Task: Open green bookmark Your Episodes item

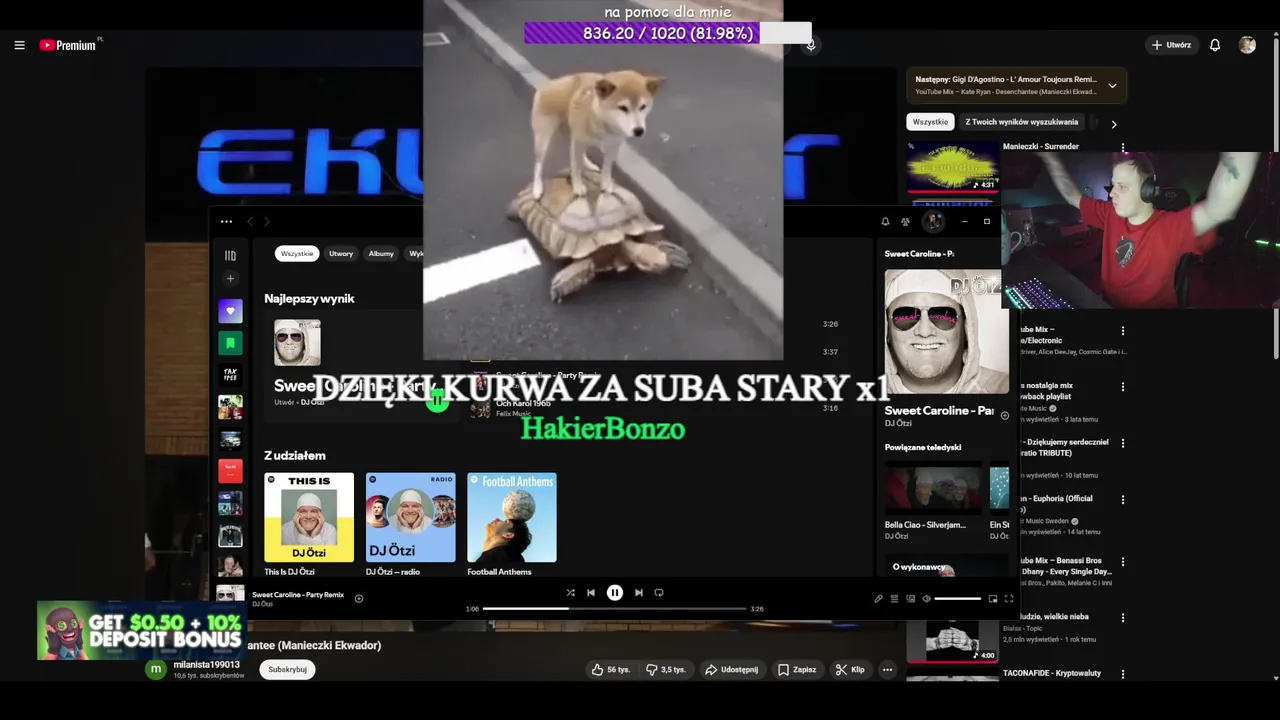Action: coord(230,343)
